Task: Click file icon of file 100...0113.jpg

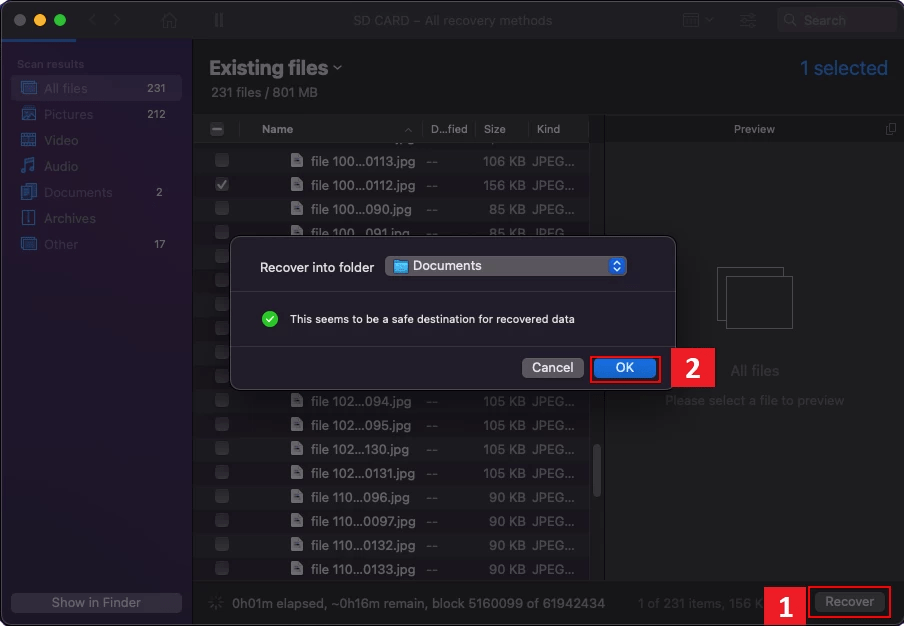Action: tap(297, 160)
